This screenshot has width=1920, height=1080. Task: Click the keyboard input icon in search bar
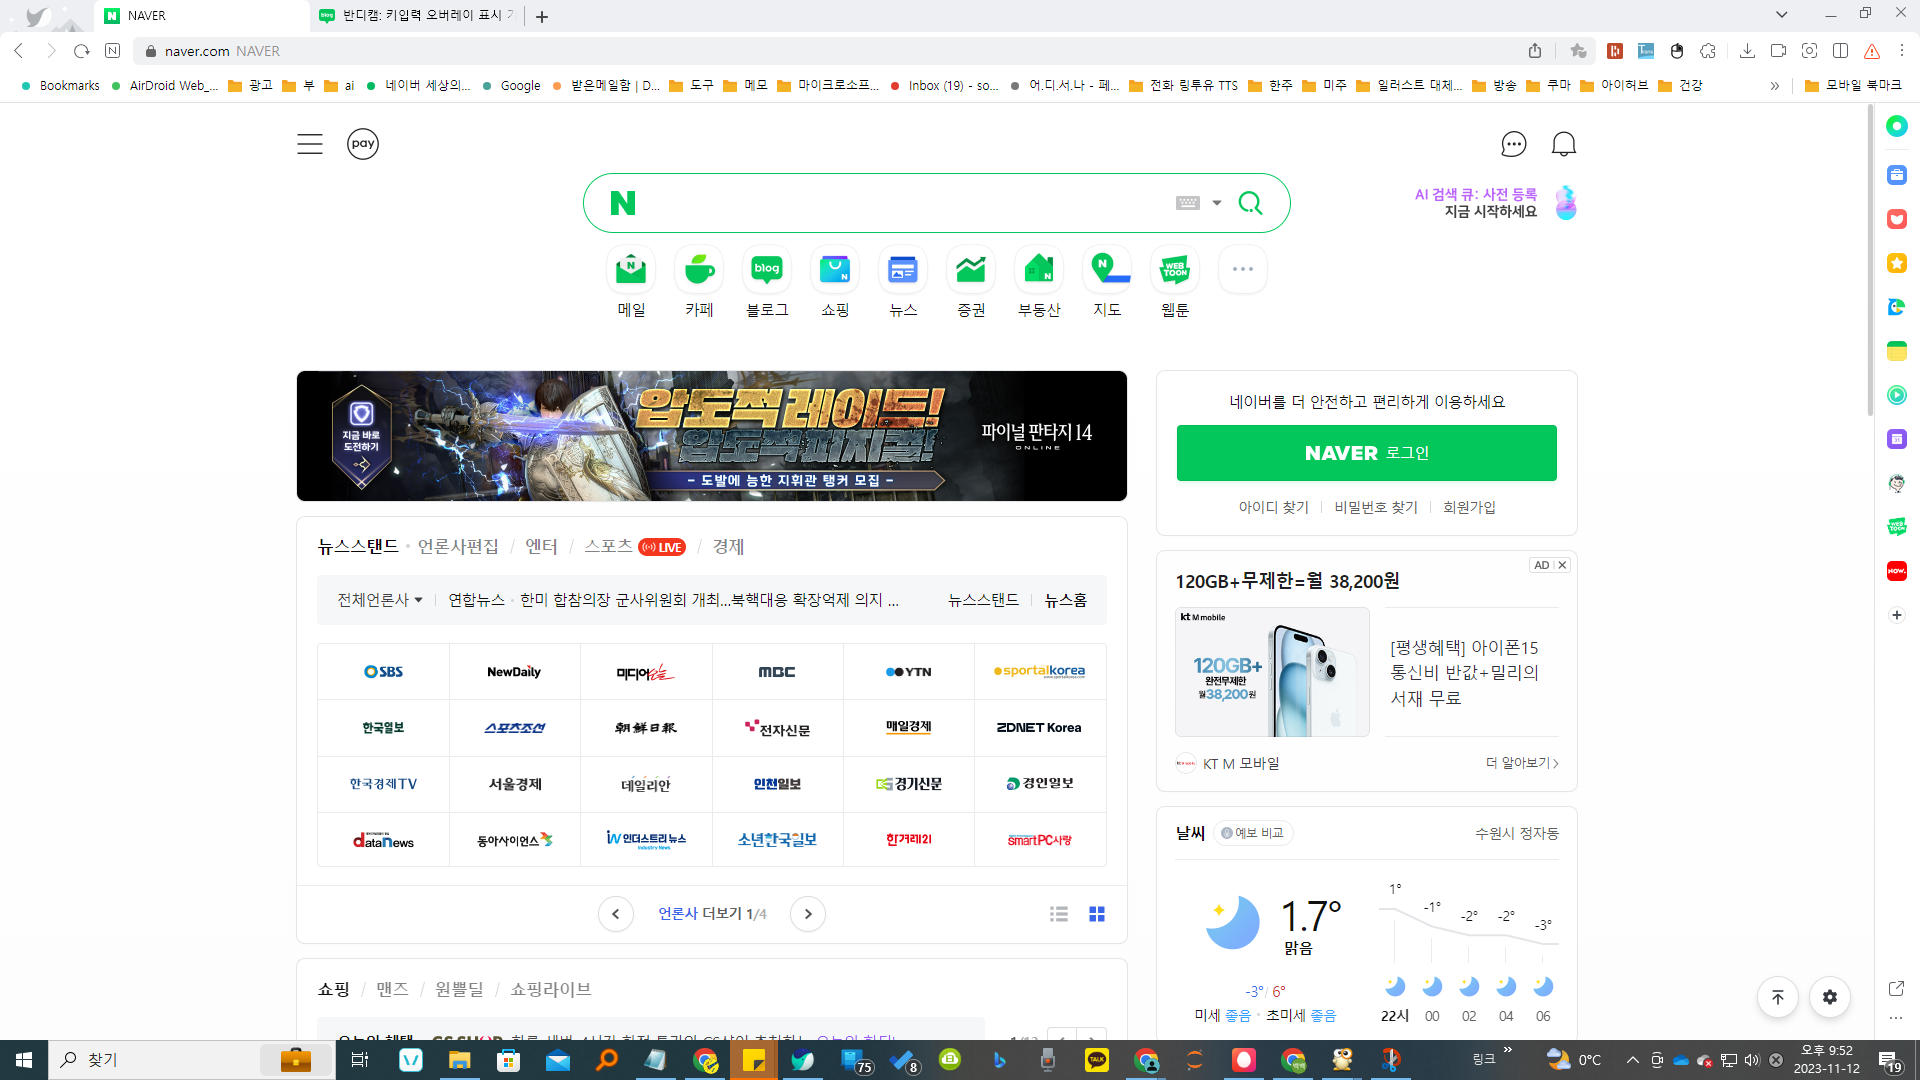1186,202
